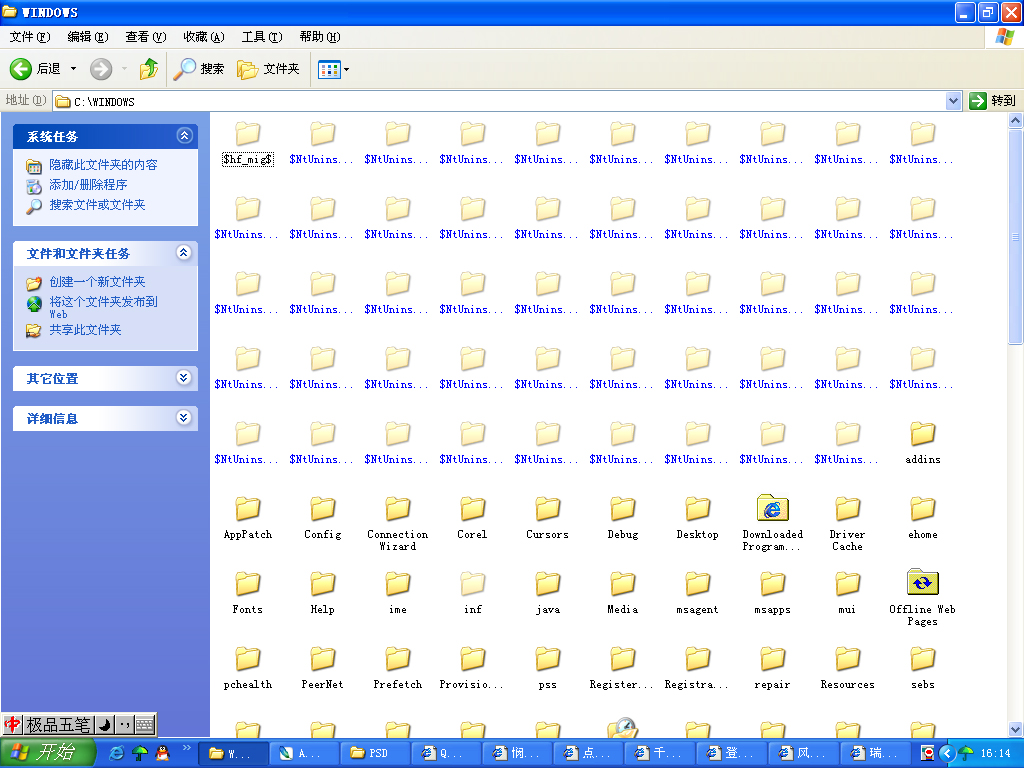Screen dimensions: 1024x768
Task: Open the 工具(T) menu
Action: click(261, 37)
